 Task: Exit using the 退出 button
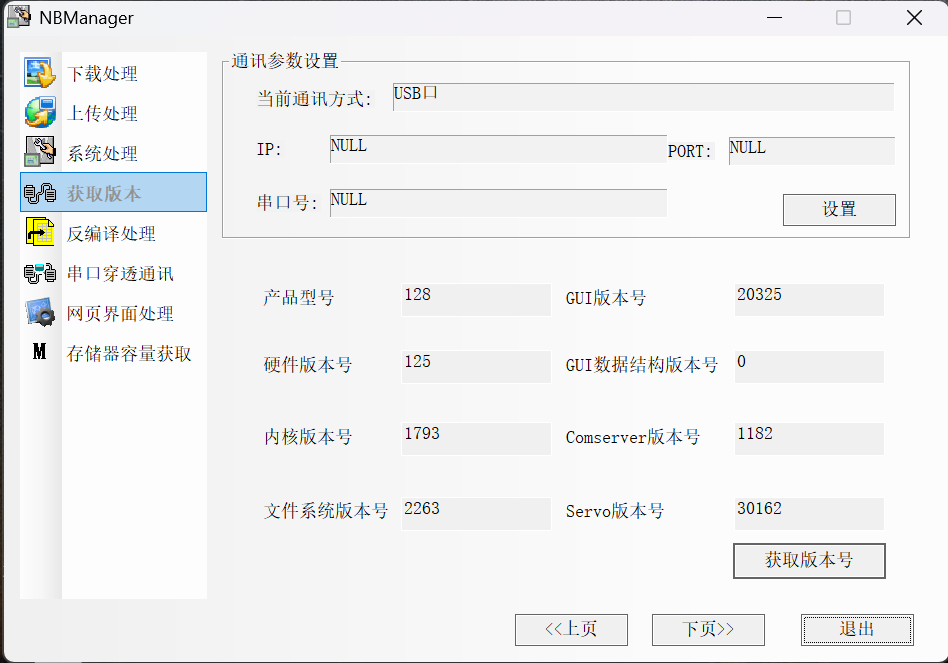(857, 630)
